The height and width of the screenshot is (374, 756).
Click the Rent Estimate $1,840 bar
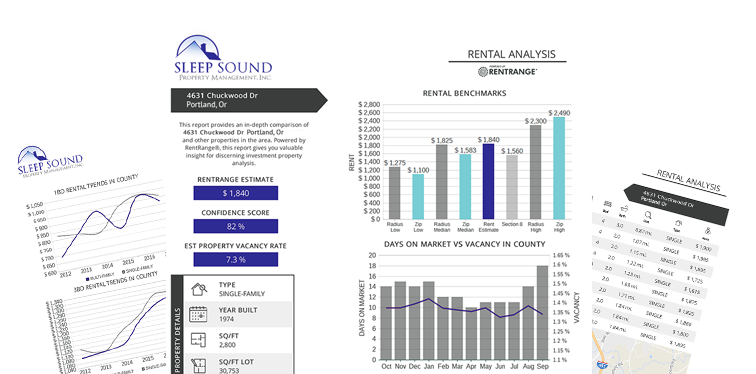point(488,181)
